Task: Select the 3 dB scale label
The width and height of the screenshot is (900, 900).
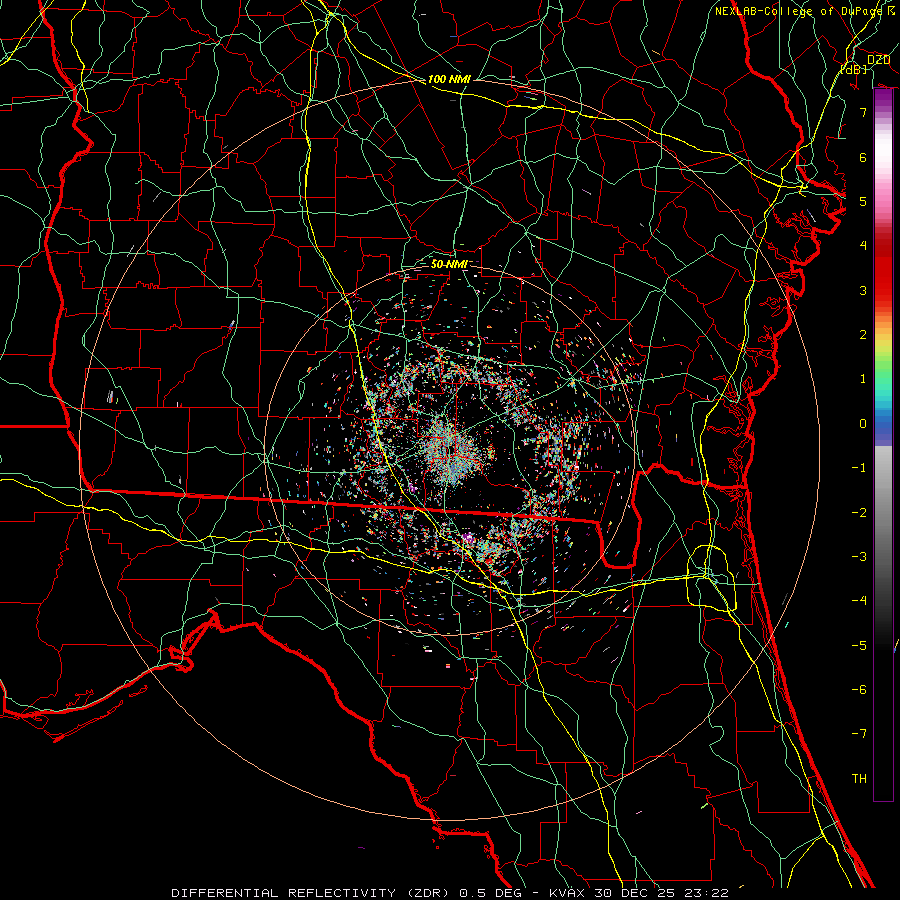Action: 863,290
